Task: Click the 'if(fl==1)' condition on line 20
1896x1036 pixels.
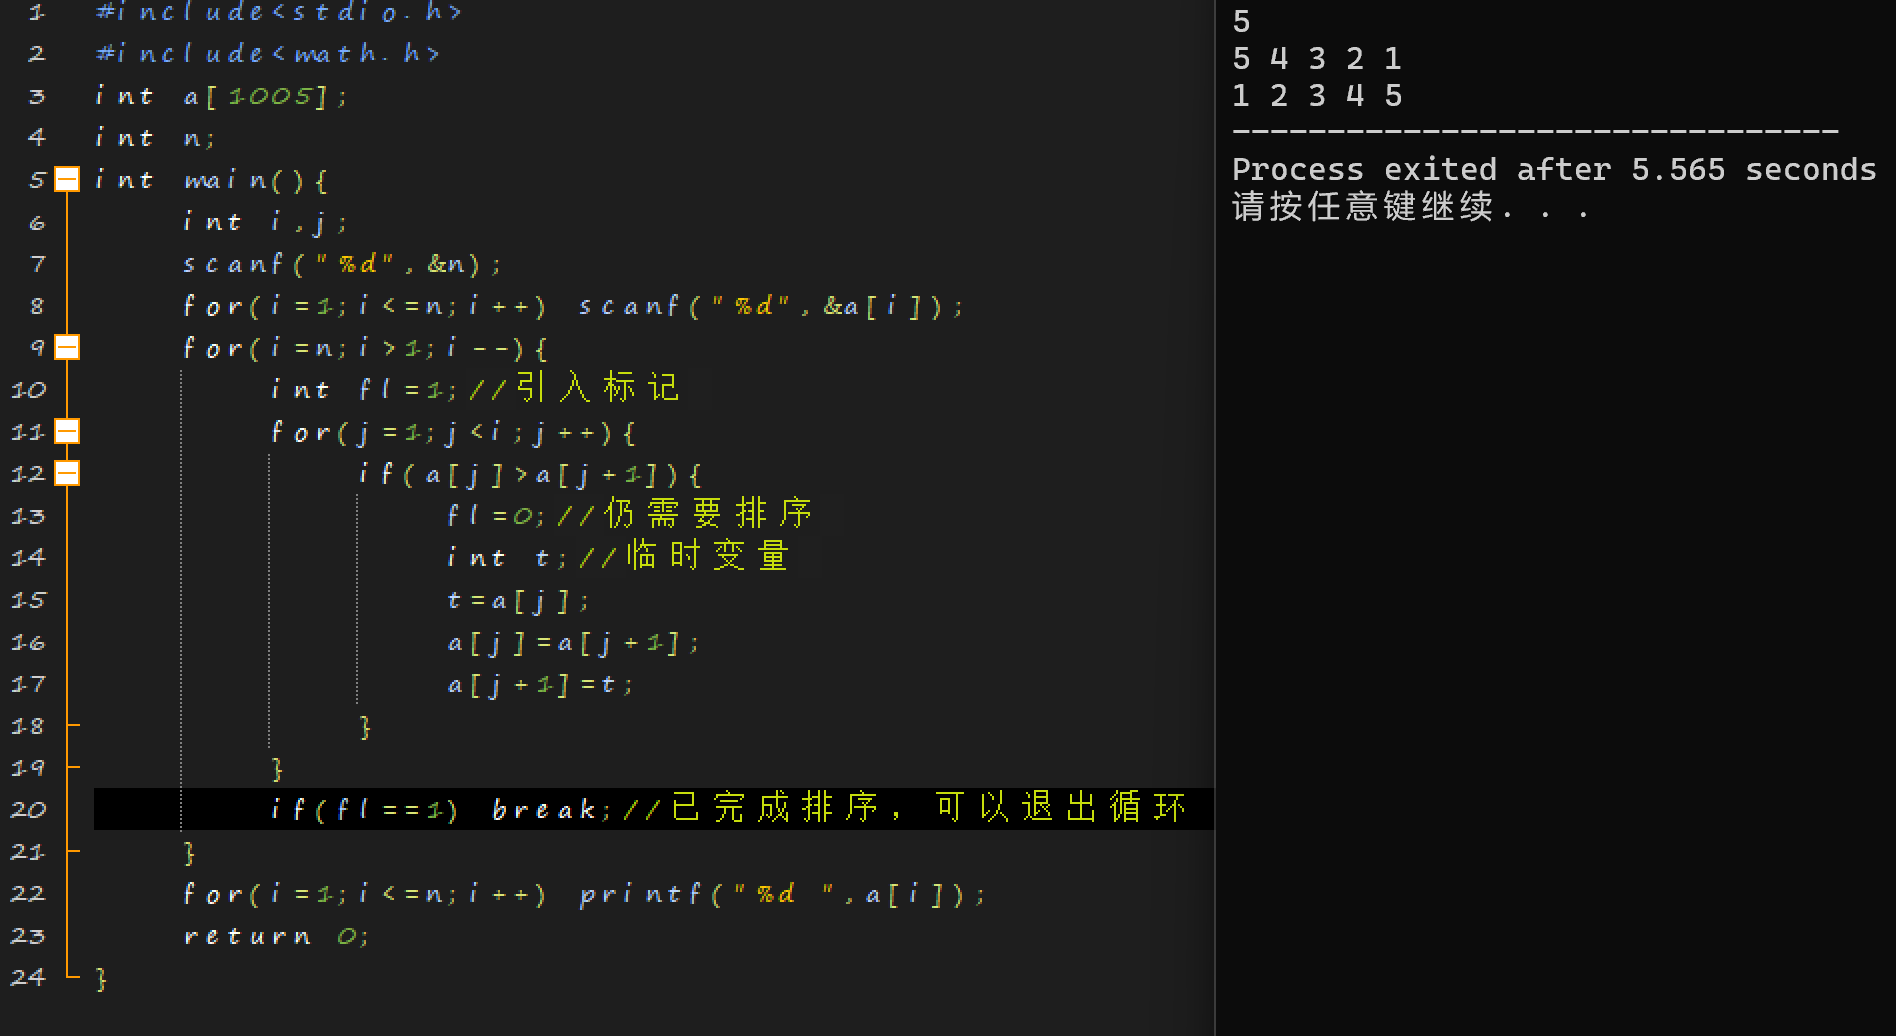Action: [364, 809]
